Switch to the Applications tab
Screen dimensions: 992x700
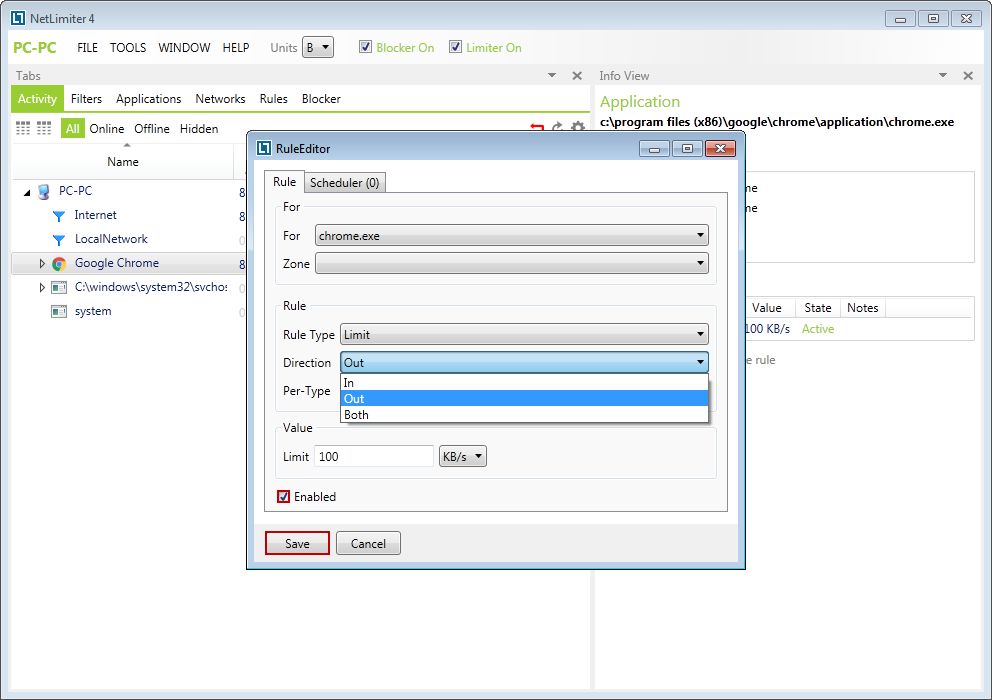(148, 99)
